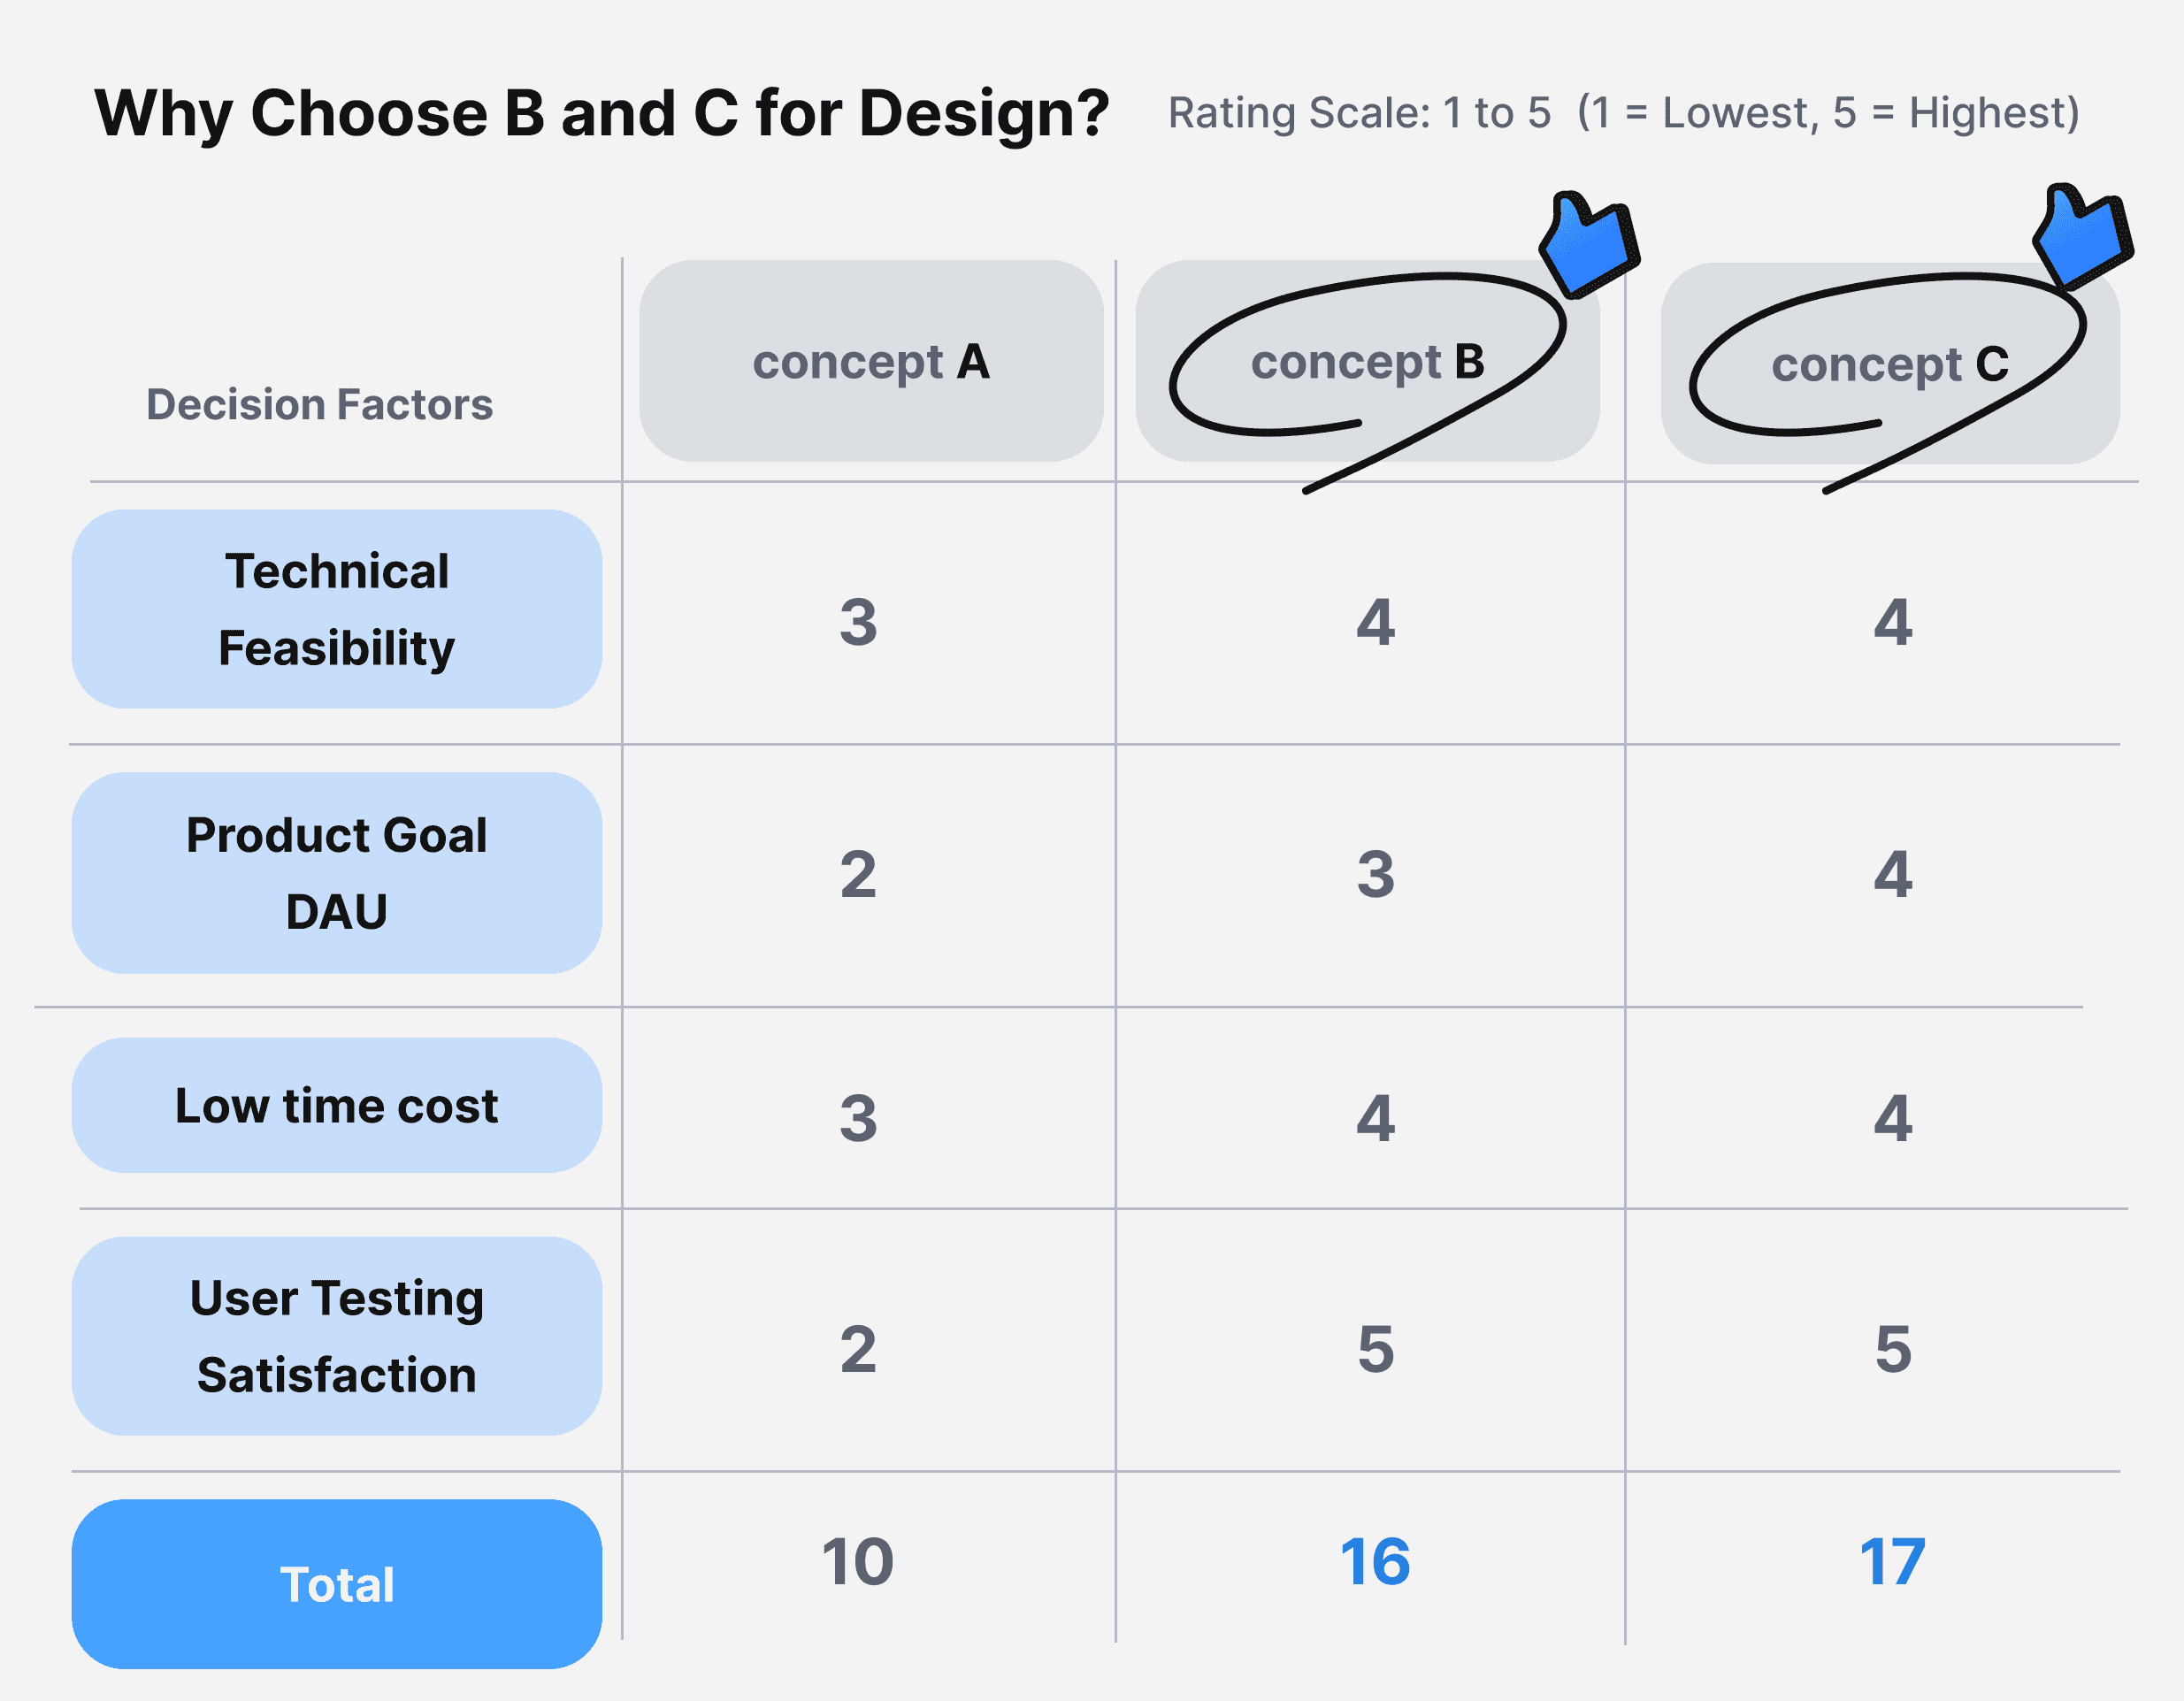Image resolution: width=2184 pixels, height=1701 pixels.
Task: Click the User Testing Satisfaction label
Action: pos(337,1336)
